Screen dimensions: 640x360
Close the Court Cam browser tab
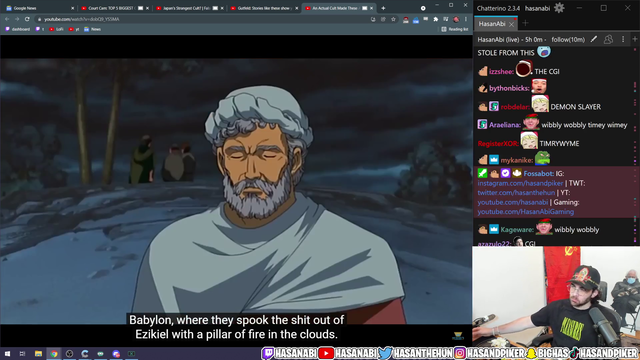[x=147, y=8]
